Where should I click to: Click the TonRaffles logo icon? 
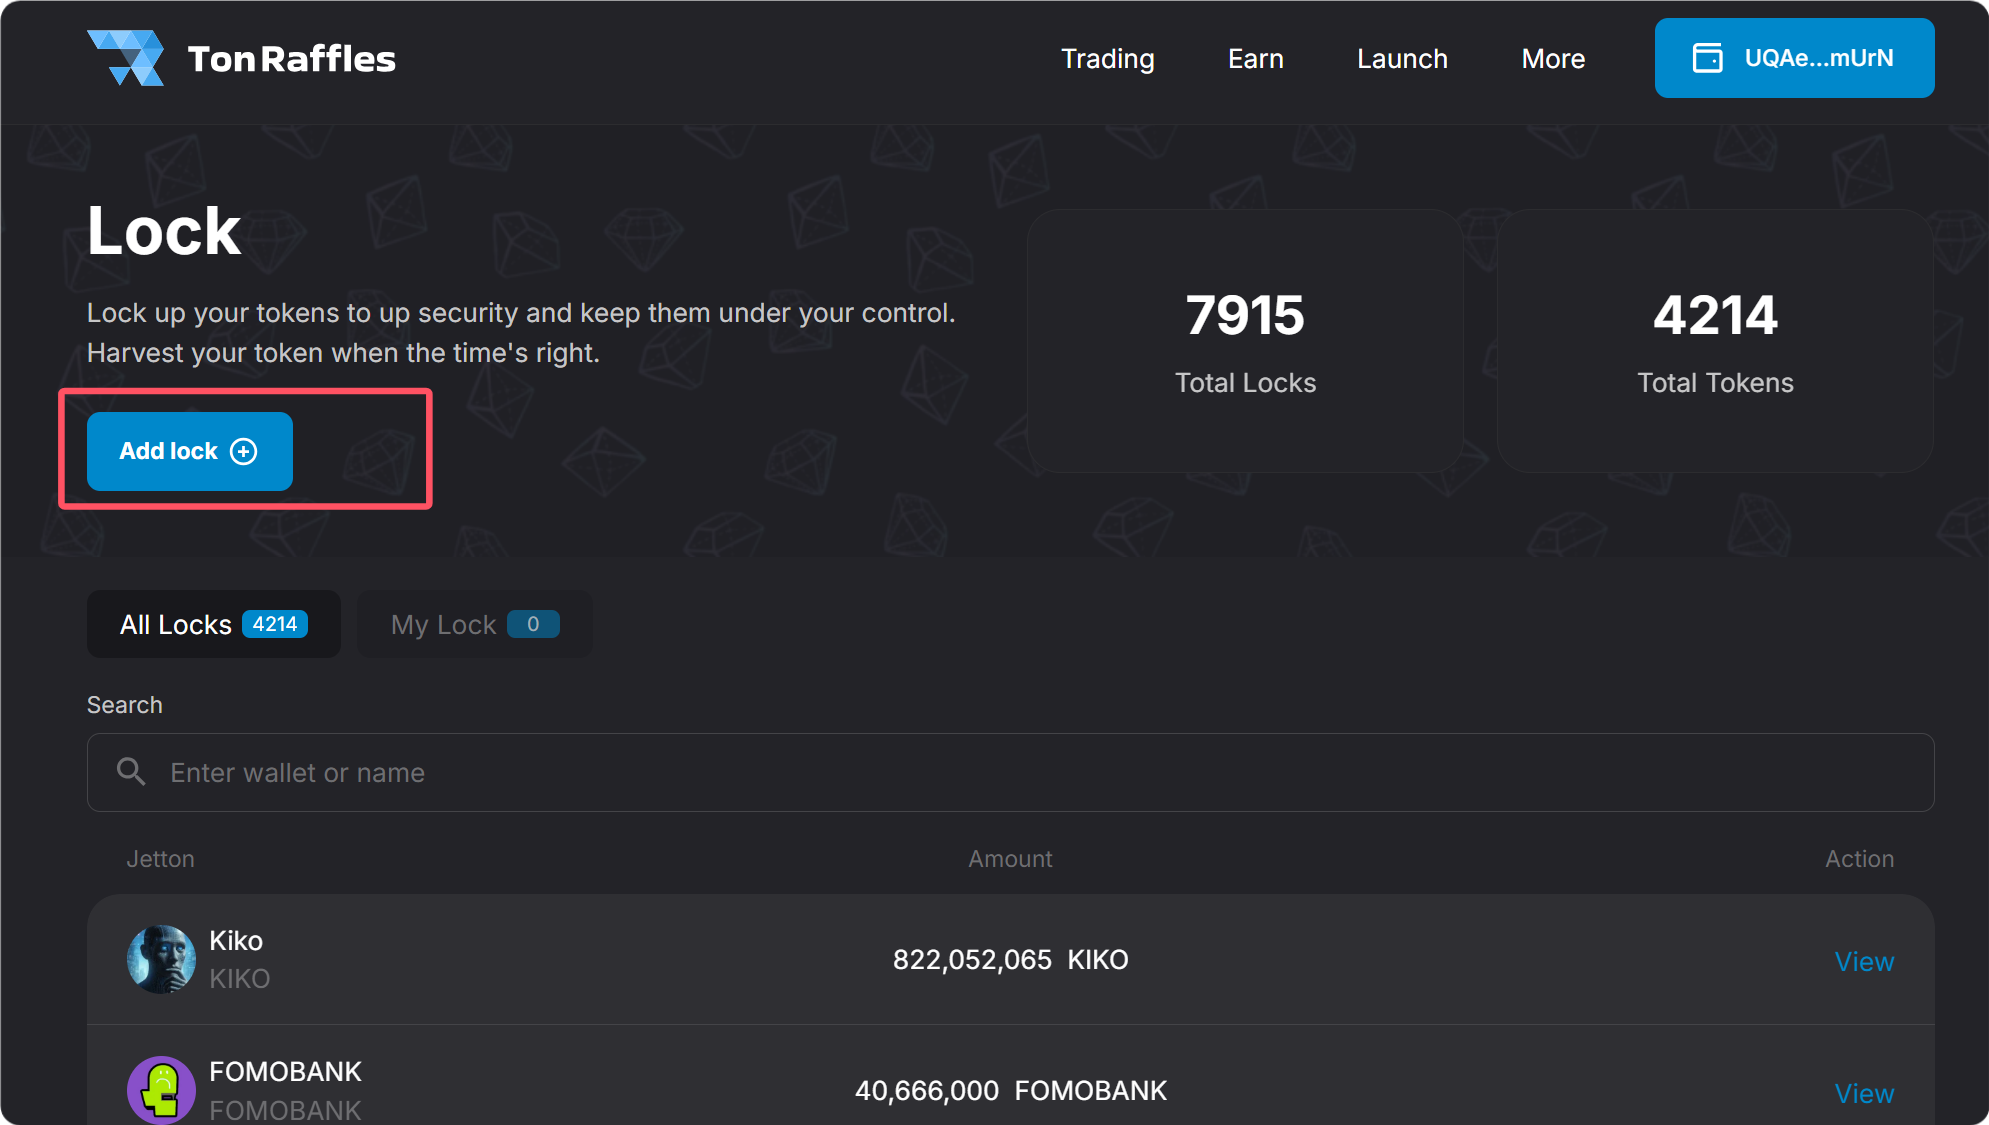click(126, 58)
